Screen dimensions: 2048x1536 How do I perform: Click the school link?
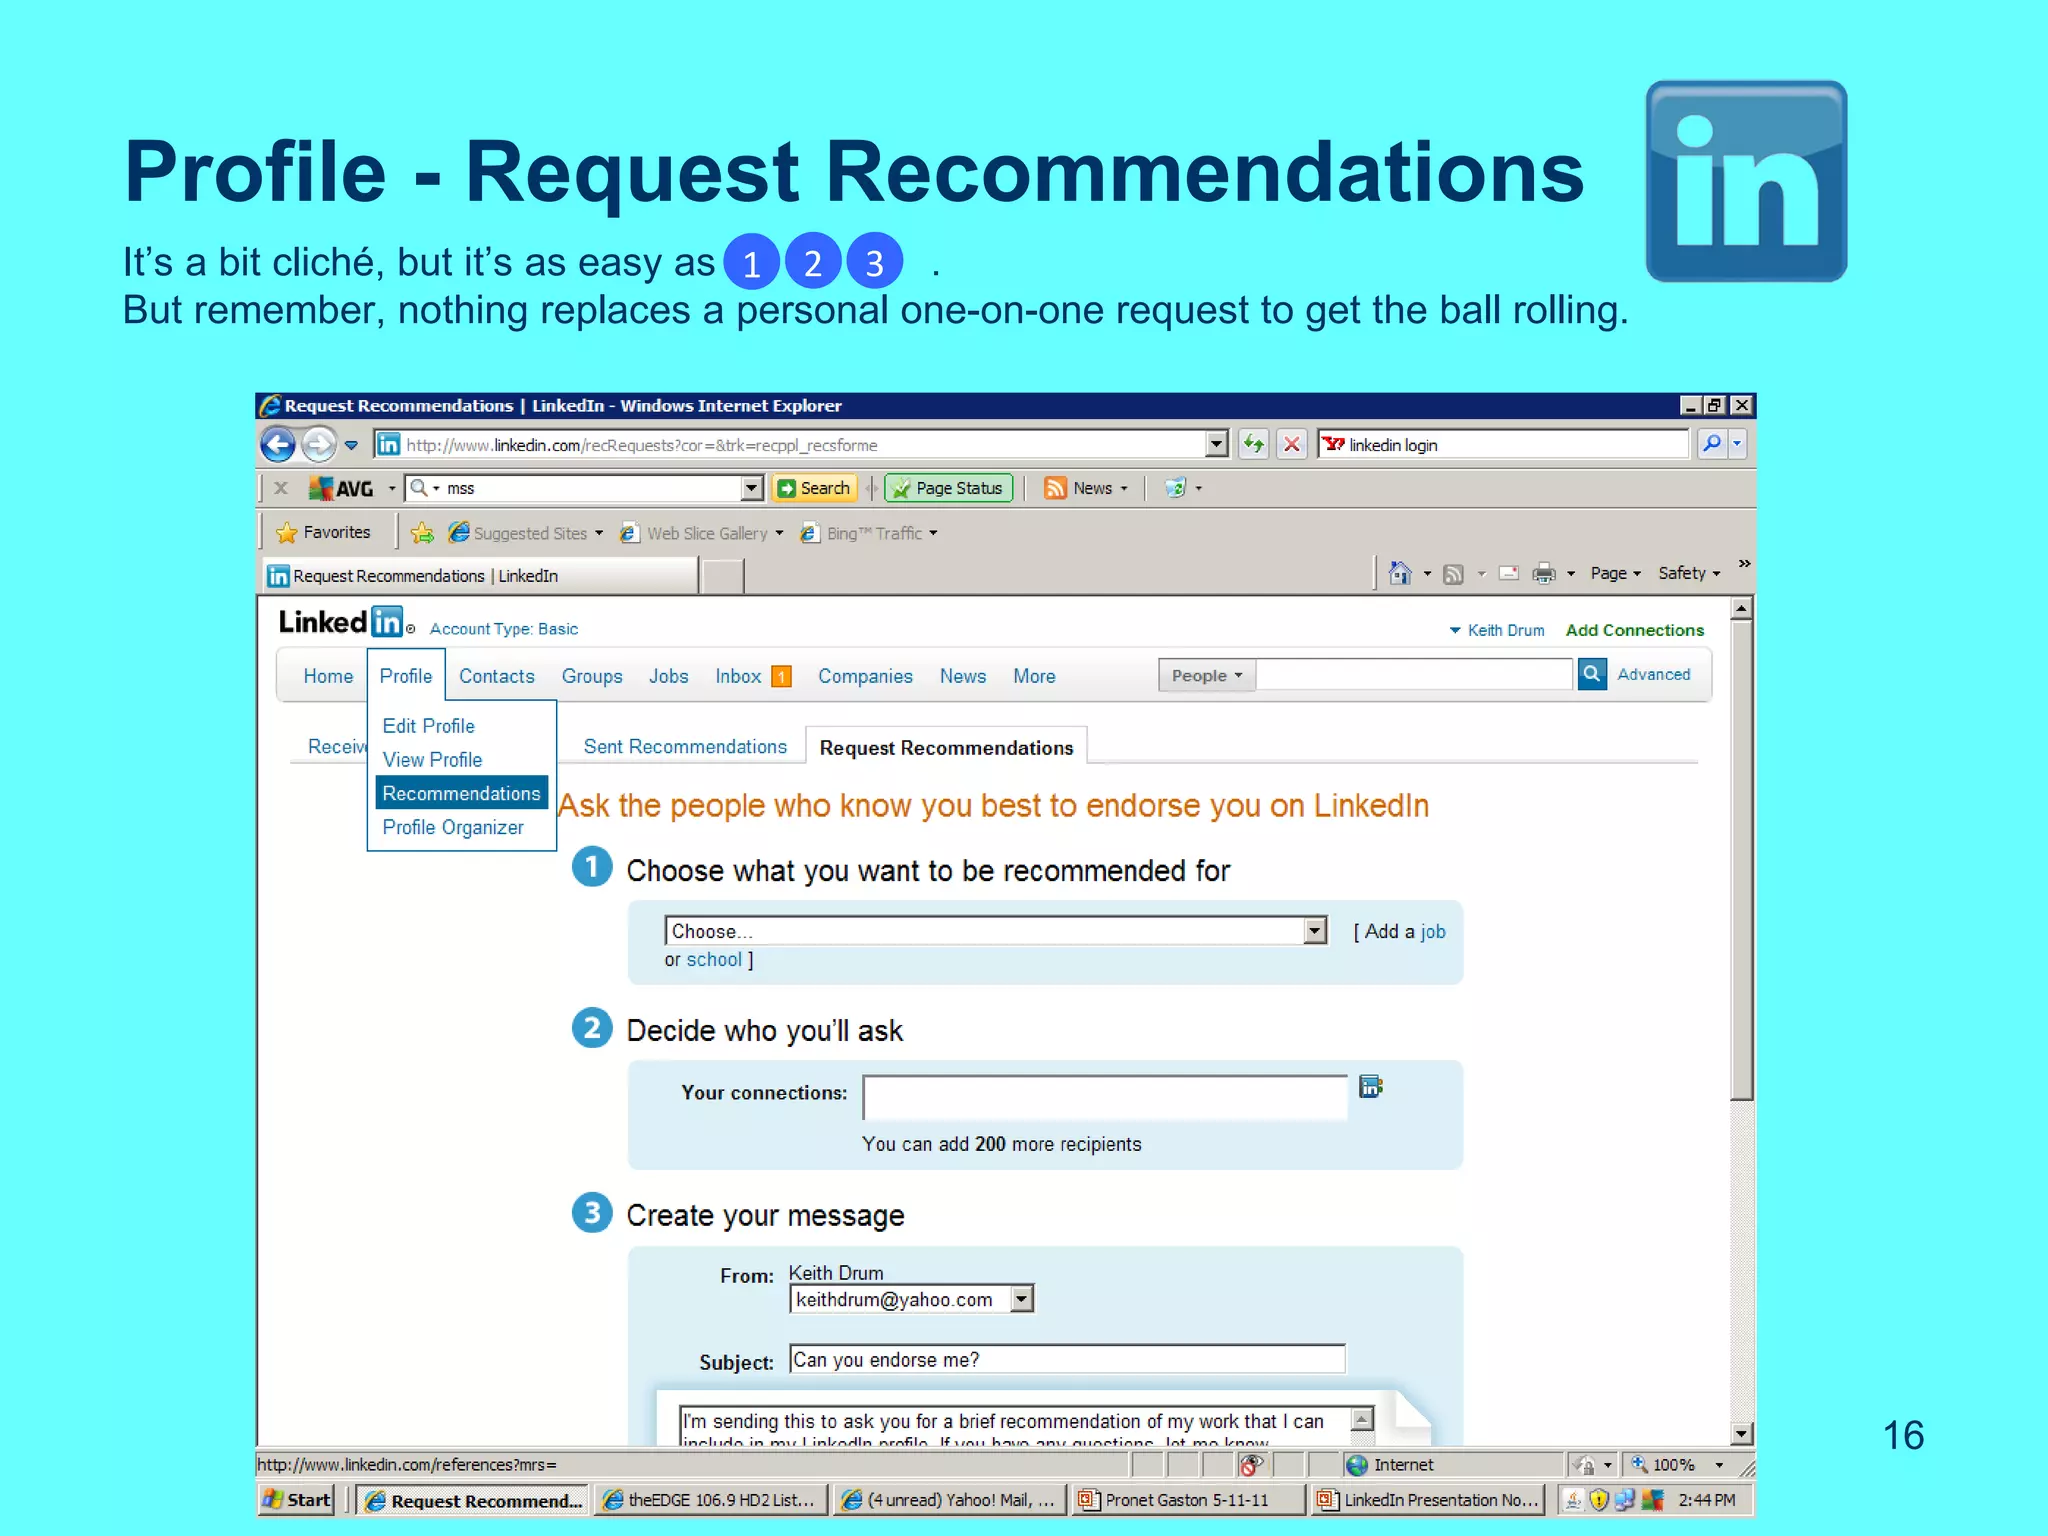714,960
